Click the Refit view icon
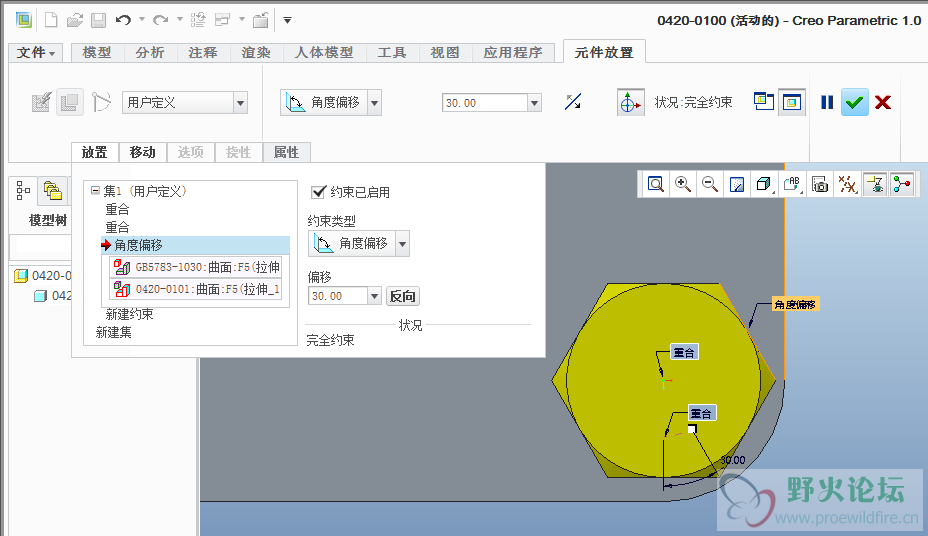Screen dimensions: 928x536 (x=656, y=184)
